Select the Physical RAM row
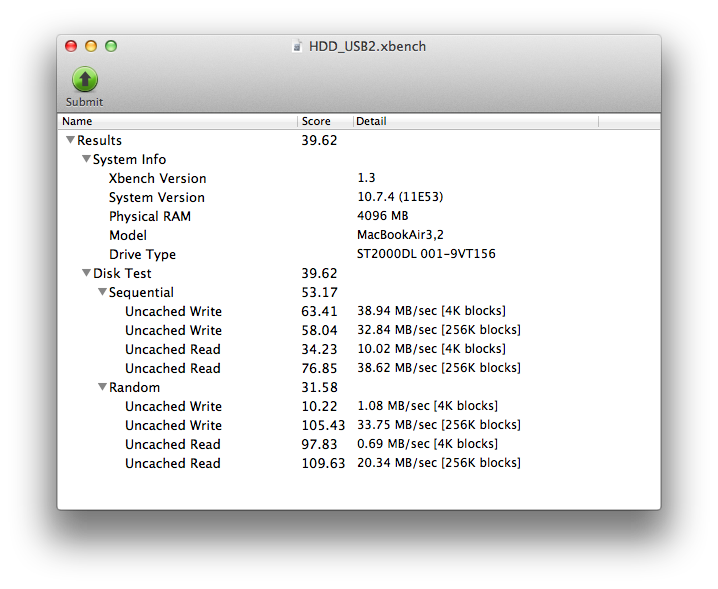This screenshot has width=718, height=589. pos(359,216)
